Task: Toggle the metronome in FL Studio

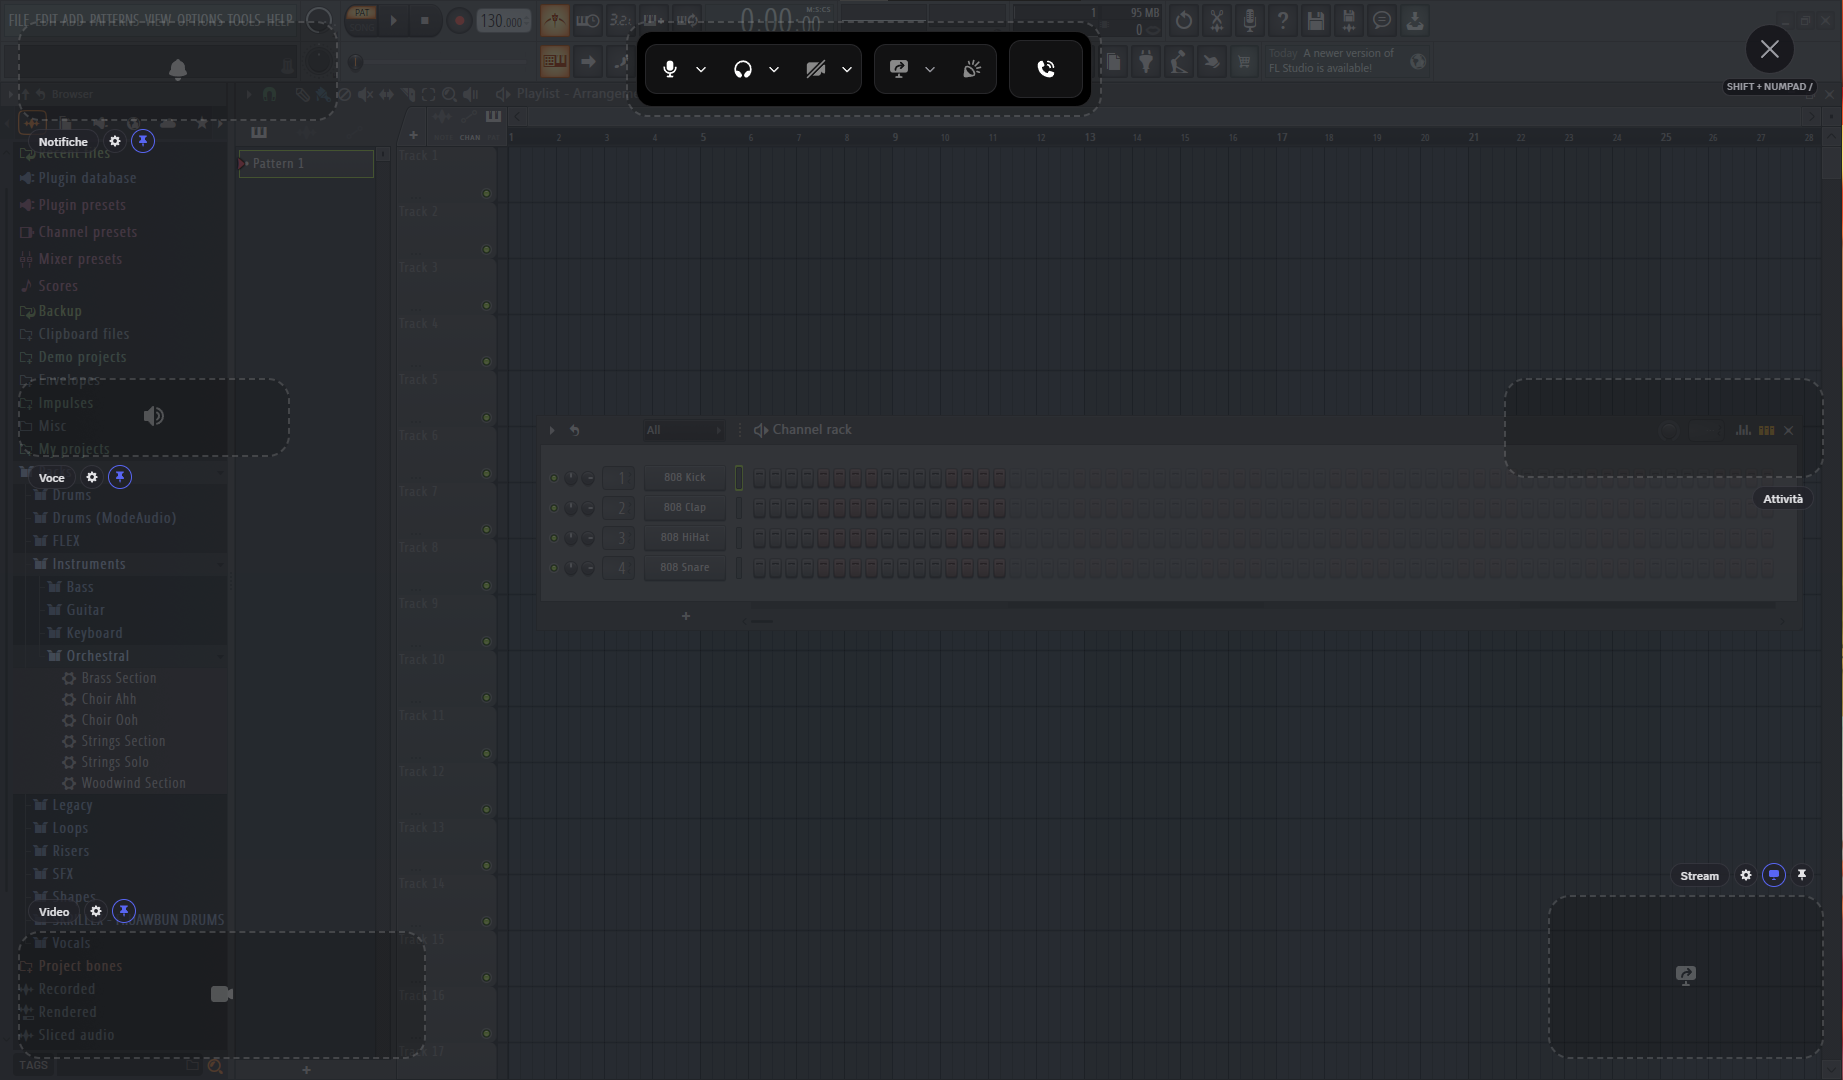Action: click(x=554, y=20)
